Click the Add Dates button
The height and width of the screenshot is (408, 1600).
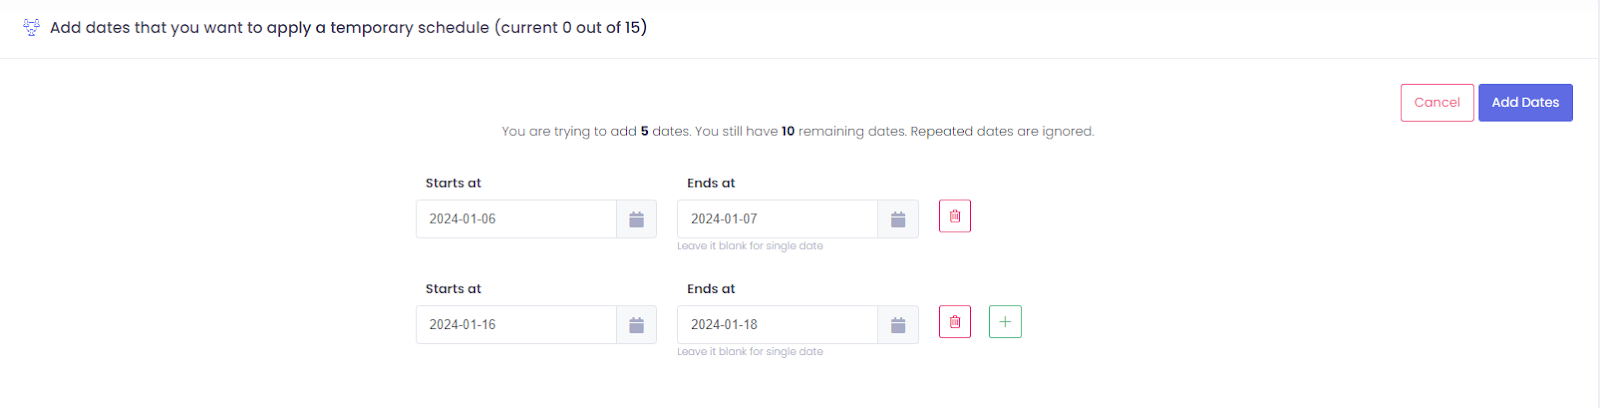[x=1525, y=103]
